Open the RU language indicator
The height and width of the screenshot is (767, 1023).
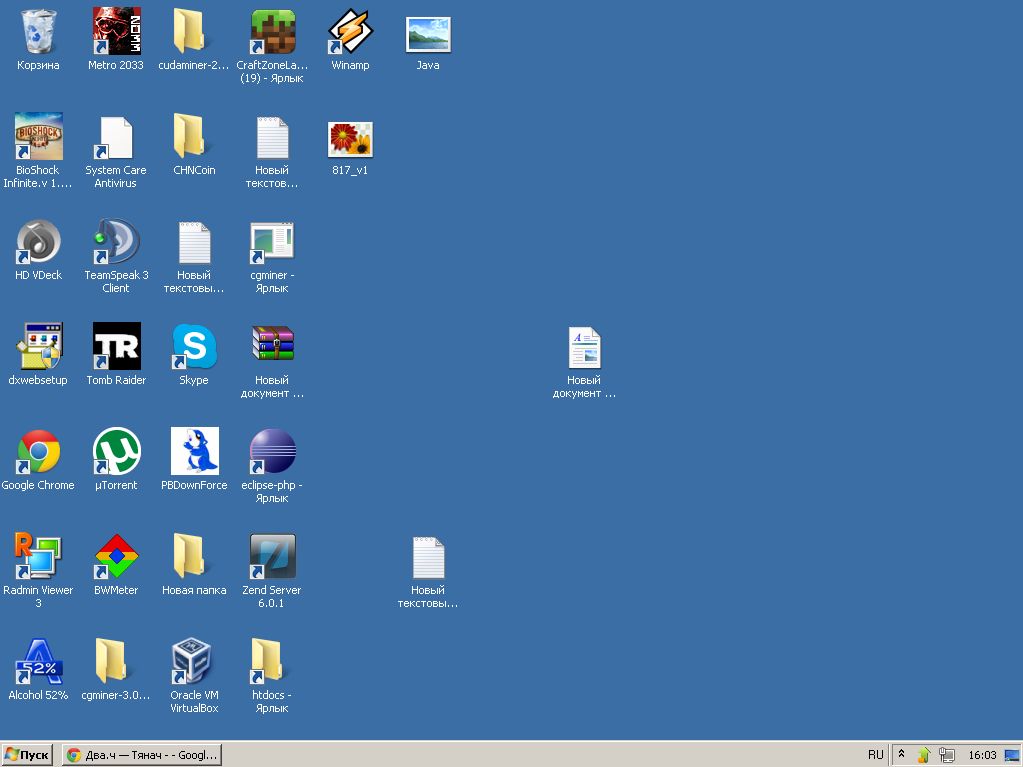click(x=876, y=755)
